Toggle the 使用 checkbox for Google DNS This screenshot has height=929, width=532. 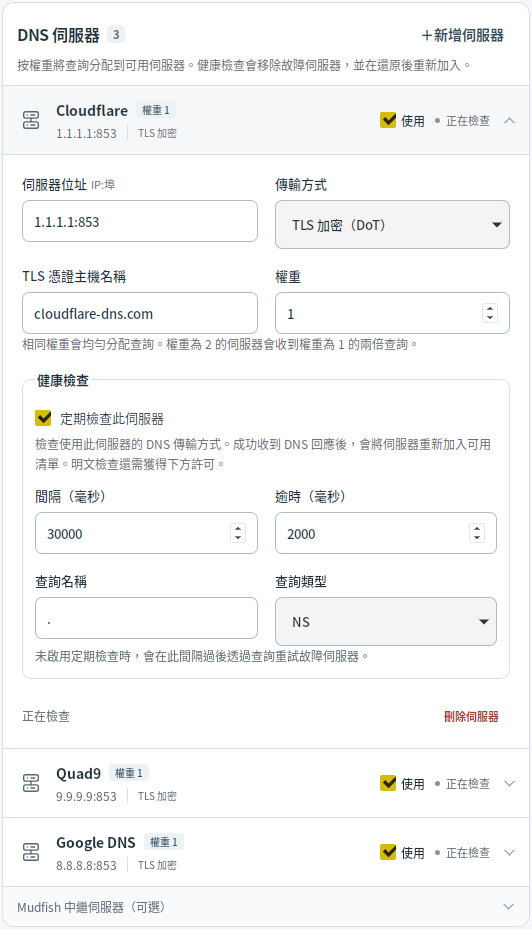(x=388, y=852)
